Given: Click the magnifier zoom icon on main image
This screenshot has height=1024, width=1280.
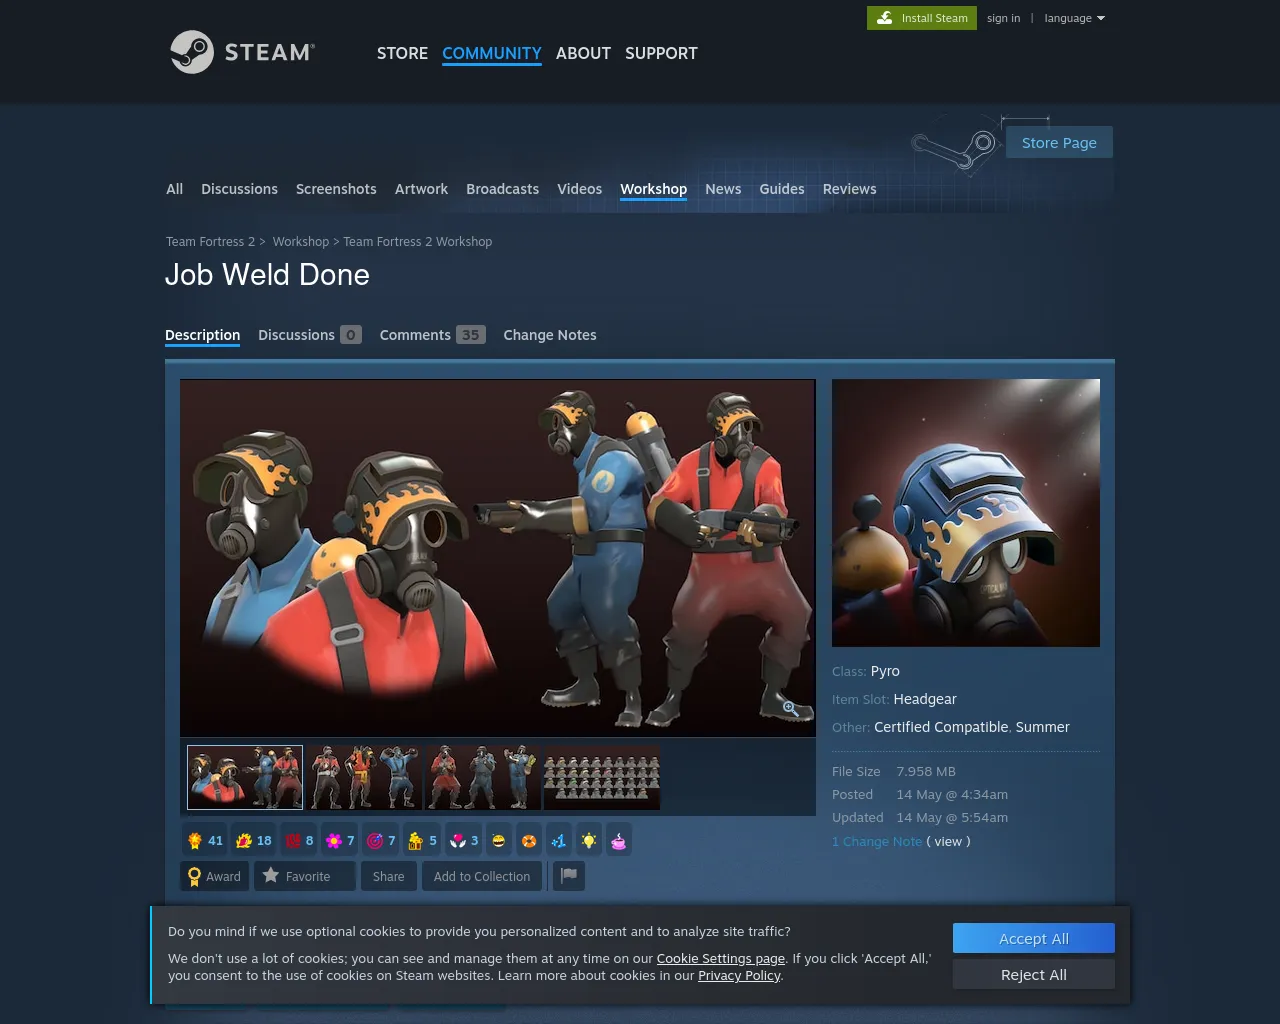Looking at the screenshot, I should (790, 708).
